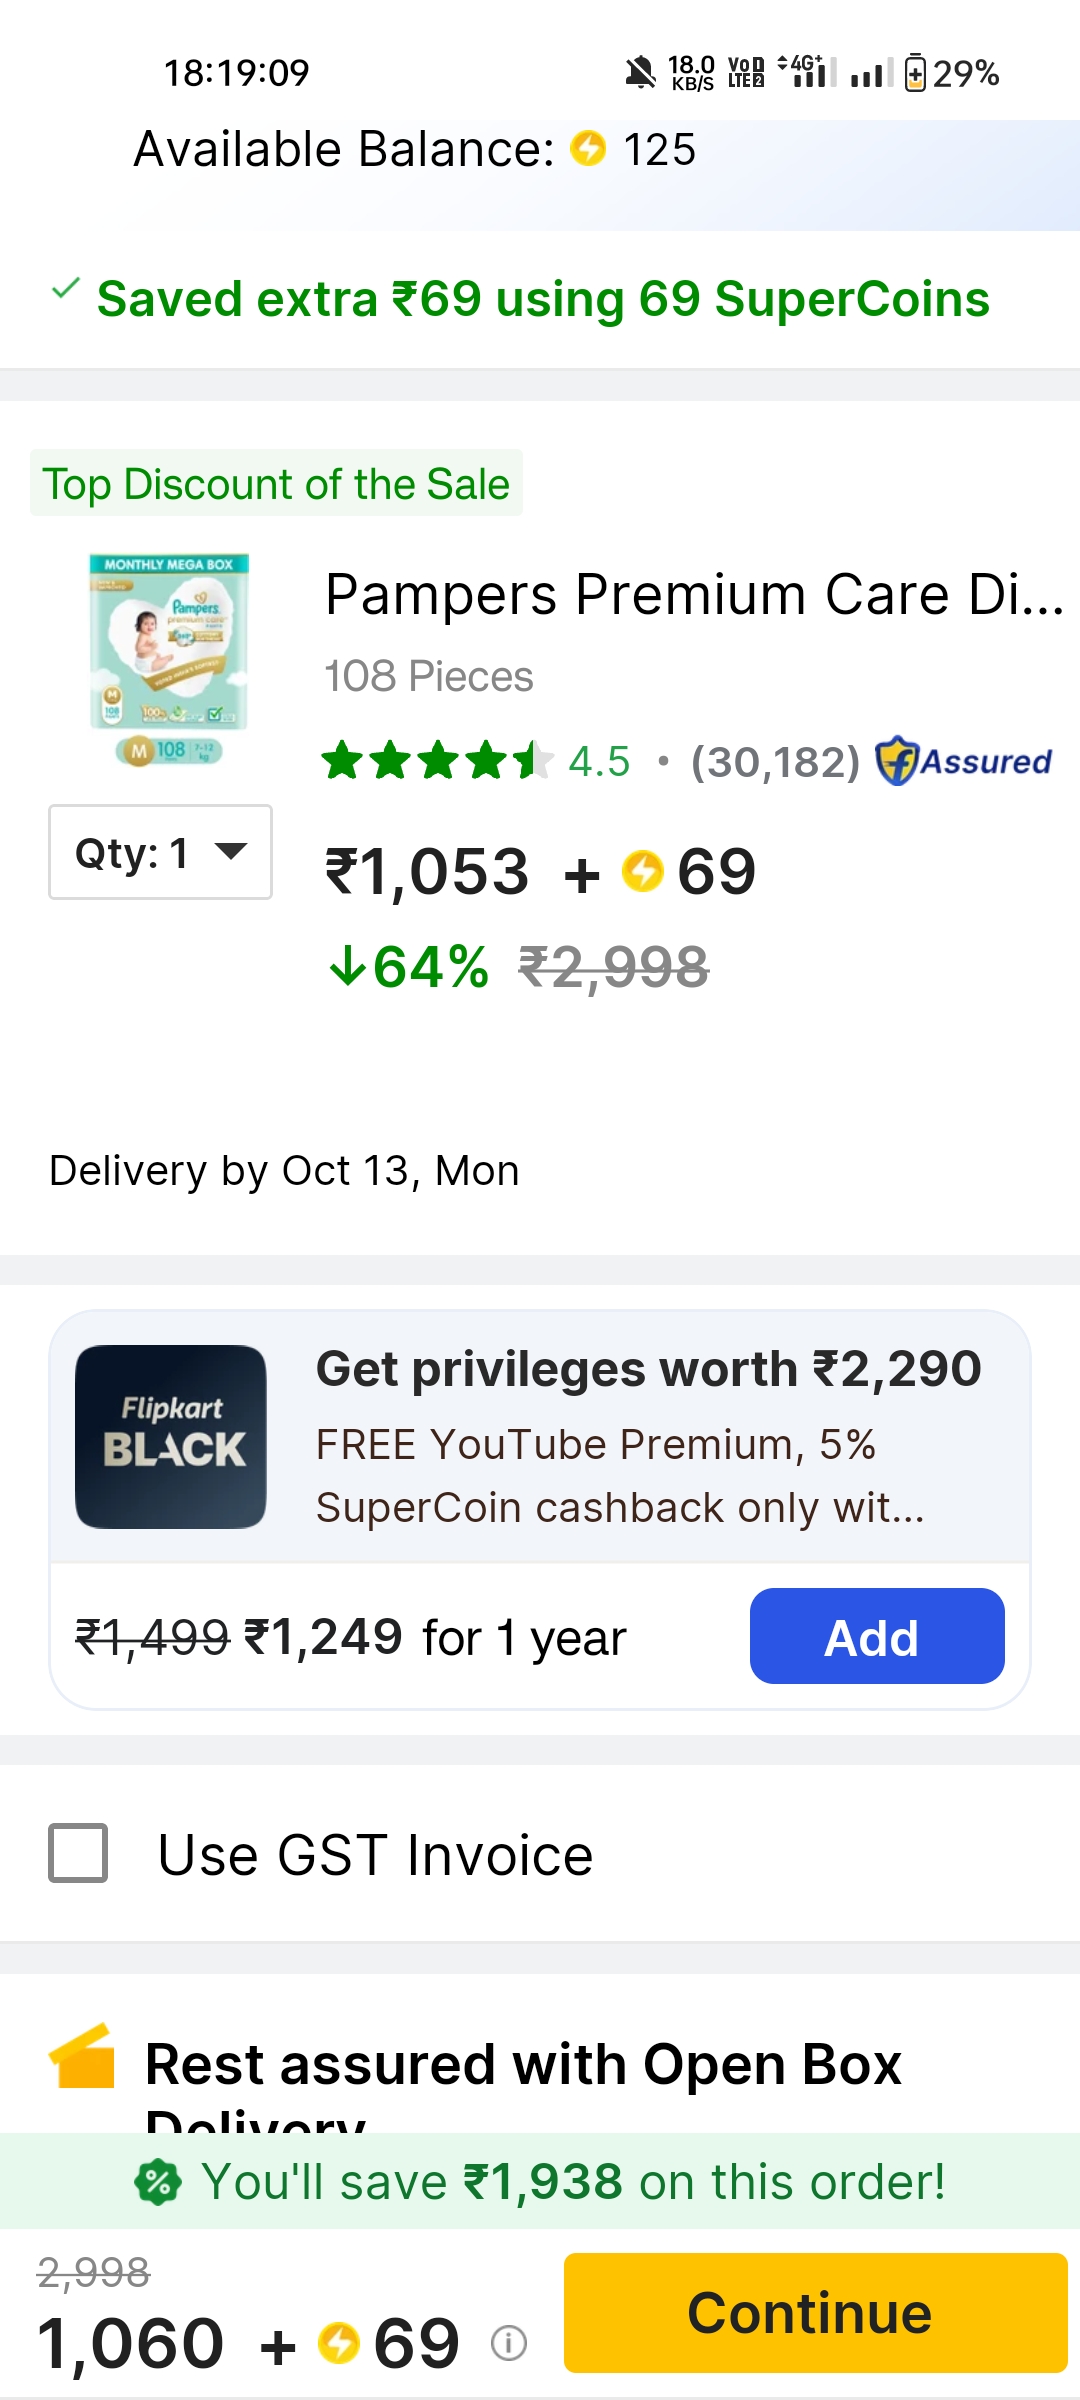The height and width of the screenshot is (2400, 1080).
Task: Tap Rest assured with Open Box heading
Action: coord(523,2064)
